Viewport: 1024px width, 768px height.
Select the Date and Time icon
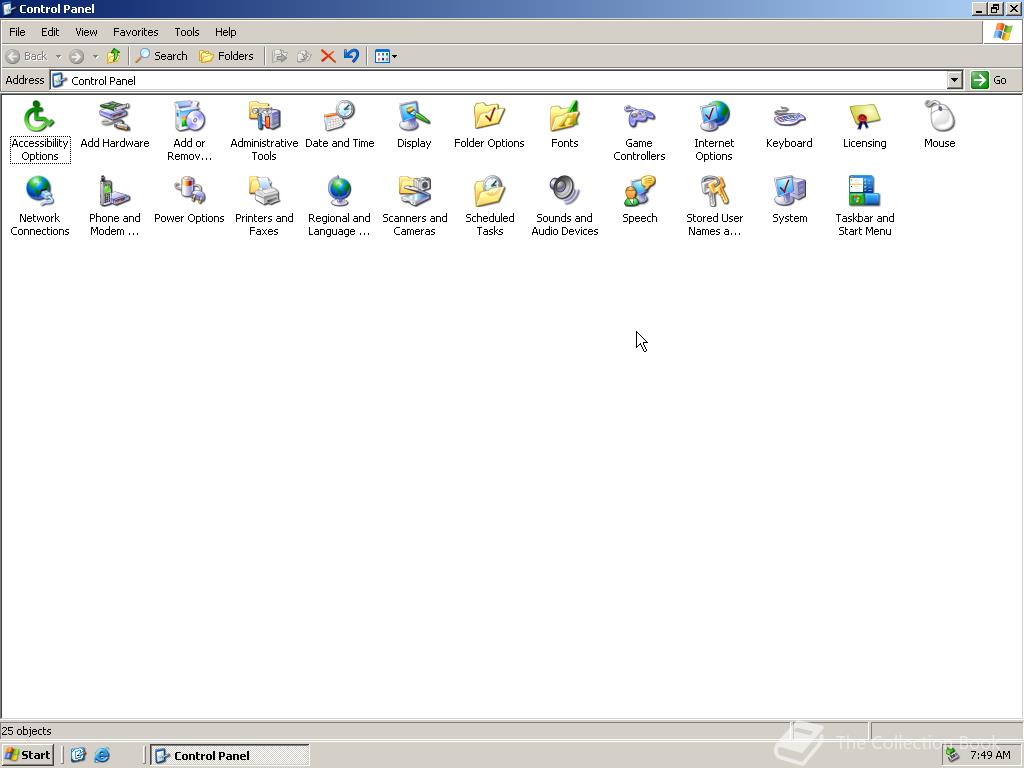coord(340,125)
